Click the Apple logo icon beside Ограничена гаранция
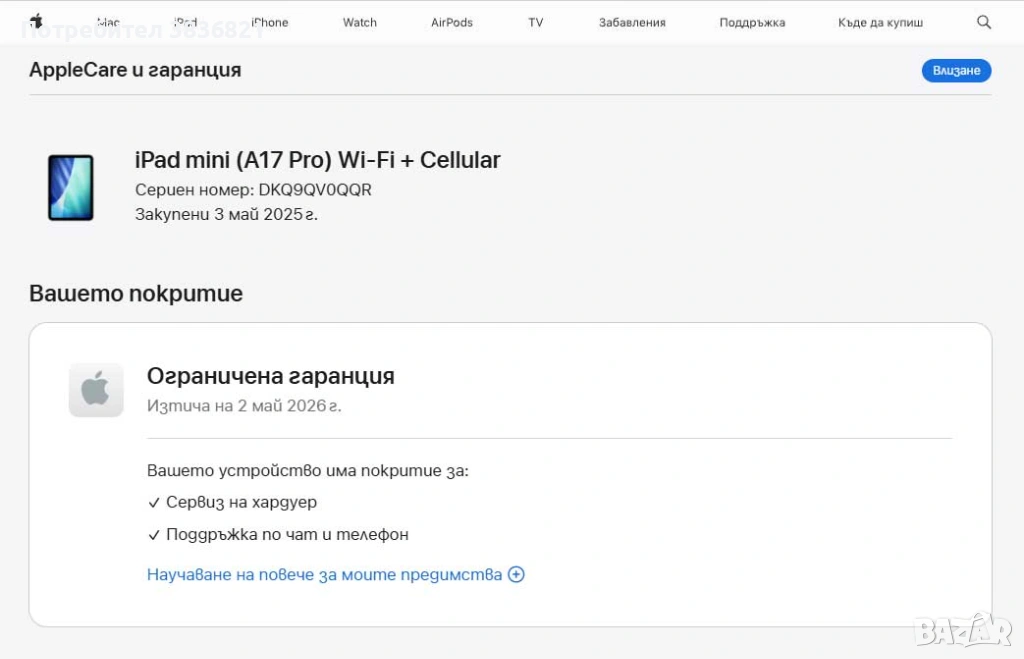The width and height of the screenshot is (1024, 659). tap(96, 390)
